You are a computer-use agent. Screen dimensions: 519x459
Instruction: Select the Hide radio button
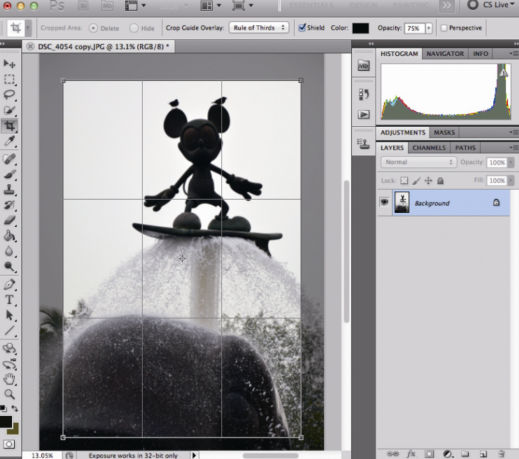134,28
